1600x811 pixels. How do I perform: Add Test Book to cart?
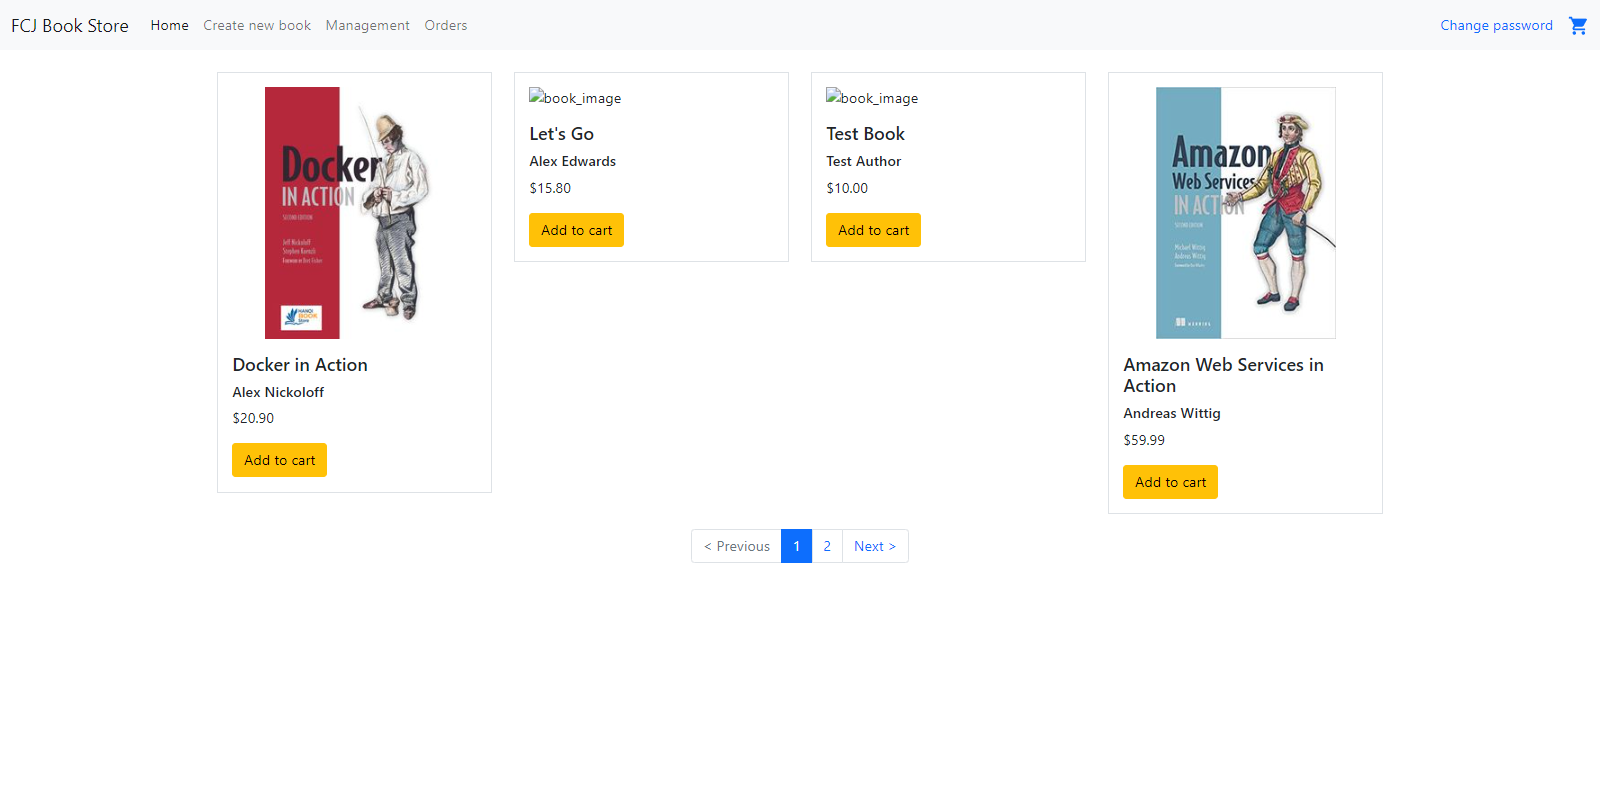873,230
